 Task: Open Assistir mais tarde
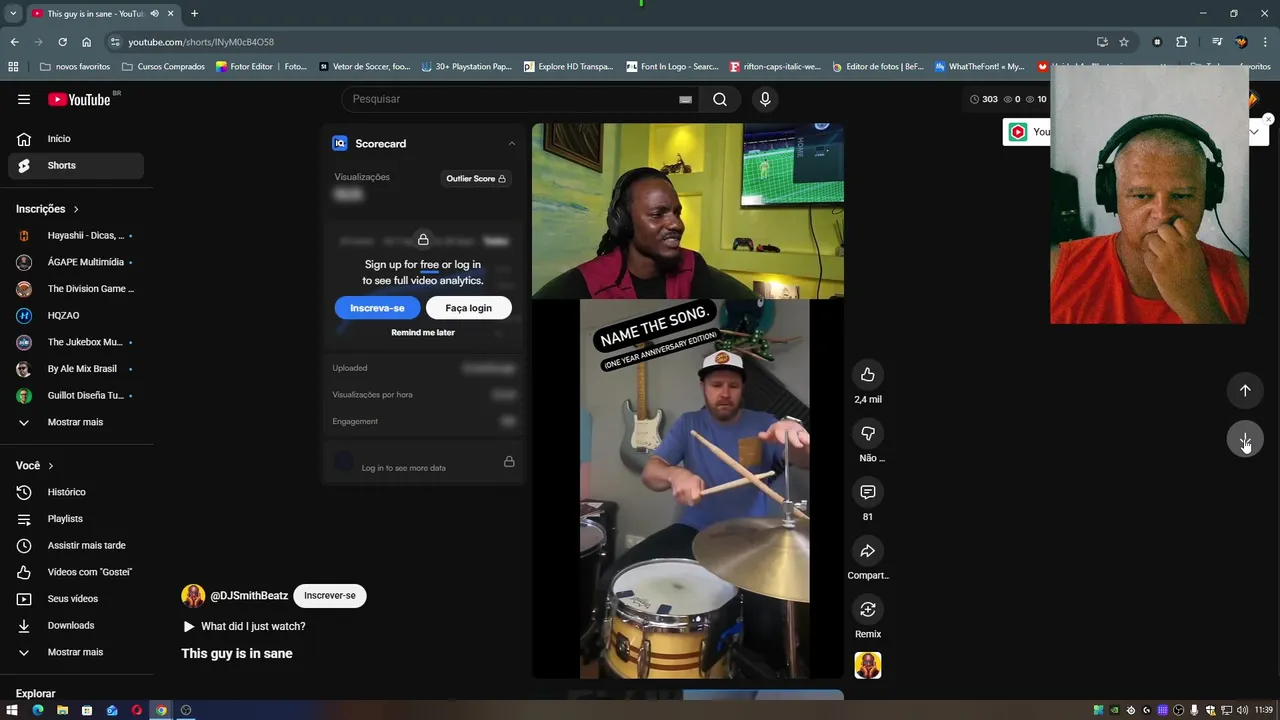[x=76, y=546]
